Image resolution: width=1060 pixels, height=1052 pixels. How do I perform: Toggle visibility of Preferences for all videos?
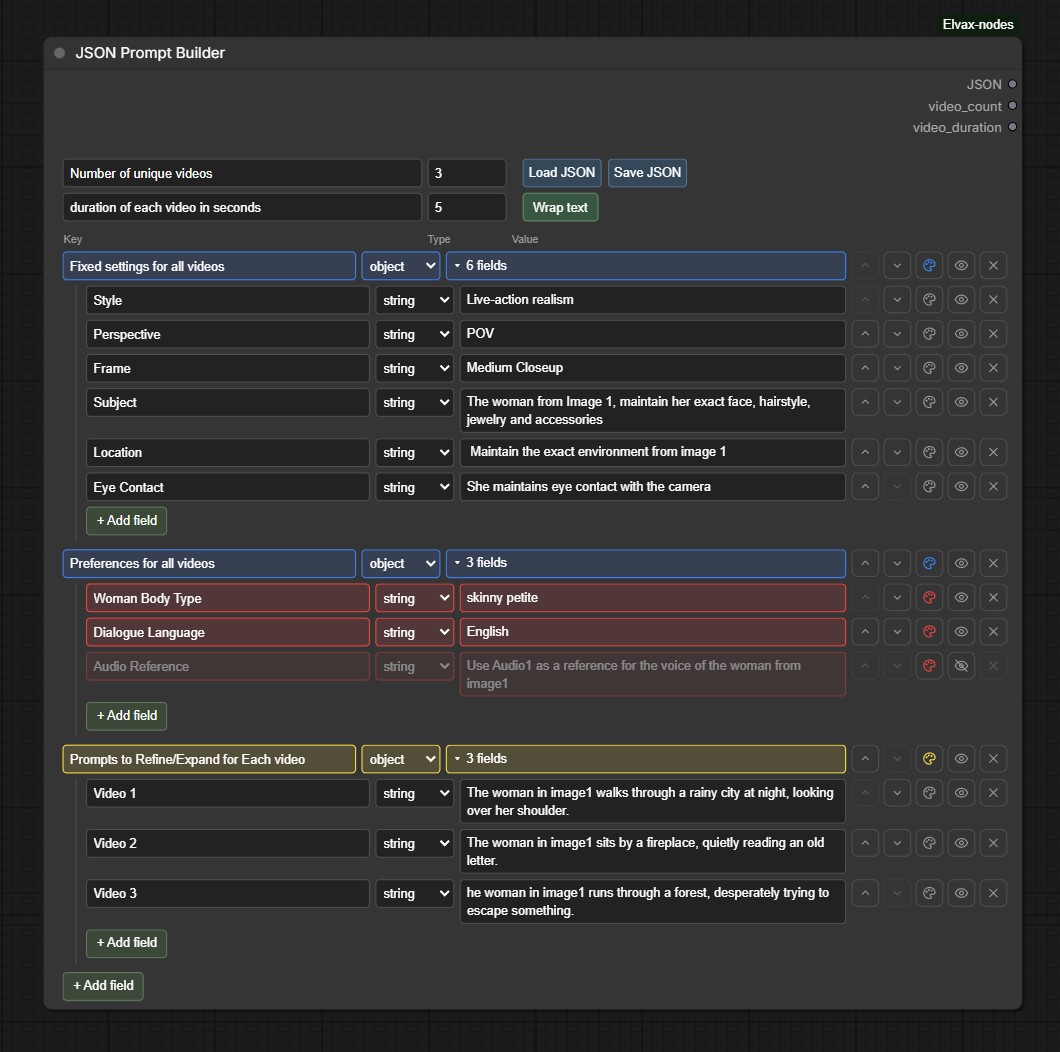tap(961, 563)
